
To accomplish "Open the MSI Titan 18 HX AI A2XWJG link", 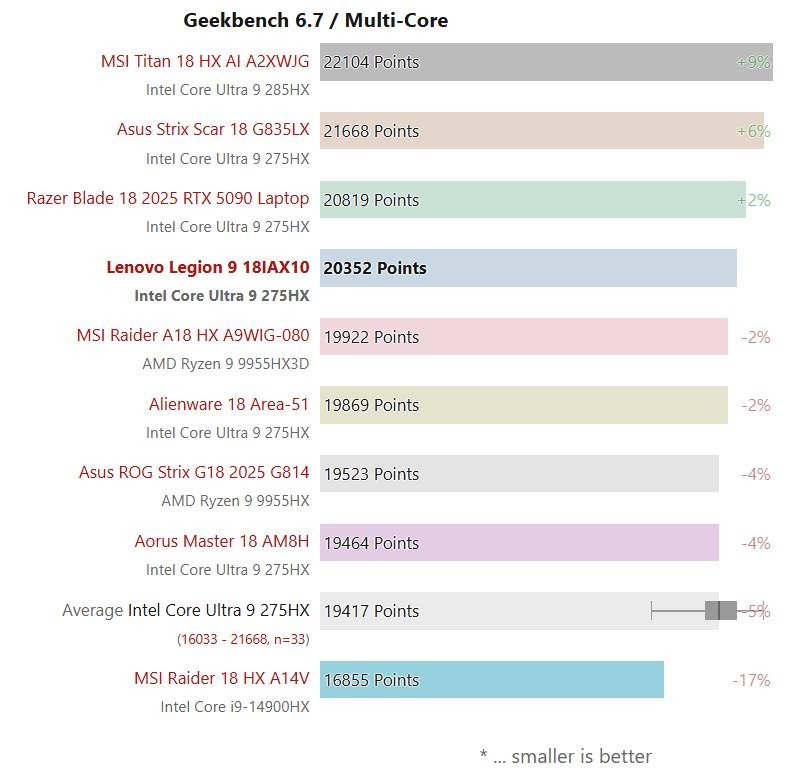I will point(205,61).
